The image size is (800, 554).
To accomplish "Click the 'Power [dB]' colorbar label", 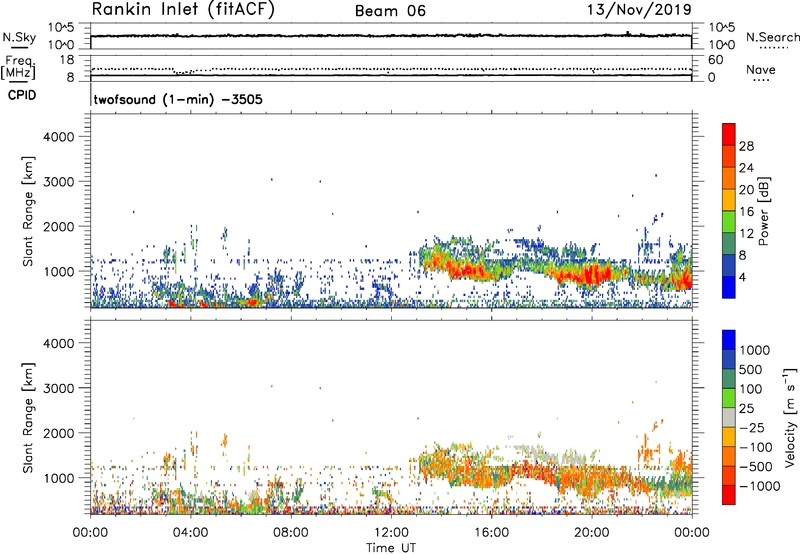I will (764, 211).
